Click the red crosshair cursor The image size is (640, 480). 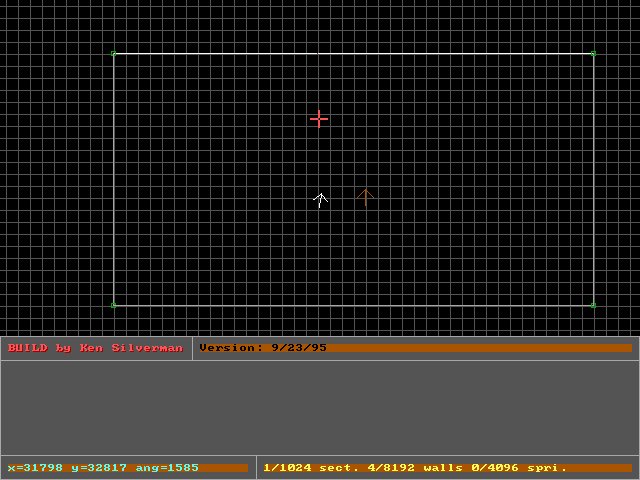click(x=319, y=119)
